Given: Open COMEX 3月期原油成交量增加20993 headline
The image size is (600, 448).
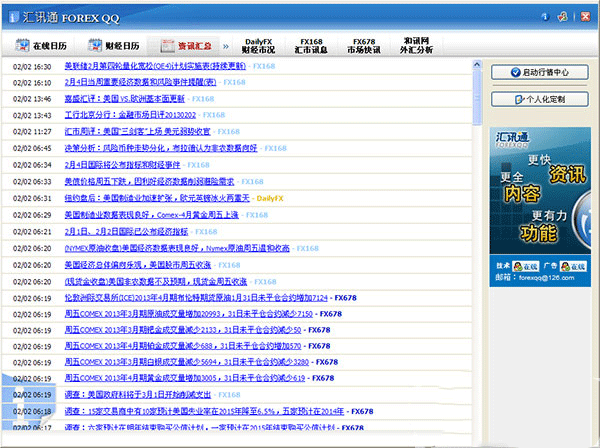Looking at the screenshot, I should [189, 314].
